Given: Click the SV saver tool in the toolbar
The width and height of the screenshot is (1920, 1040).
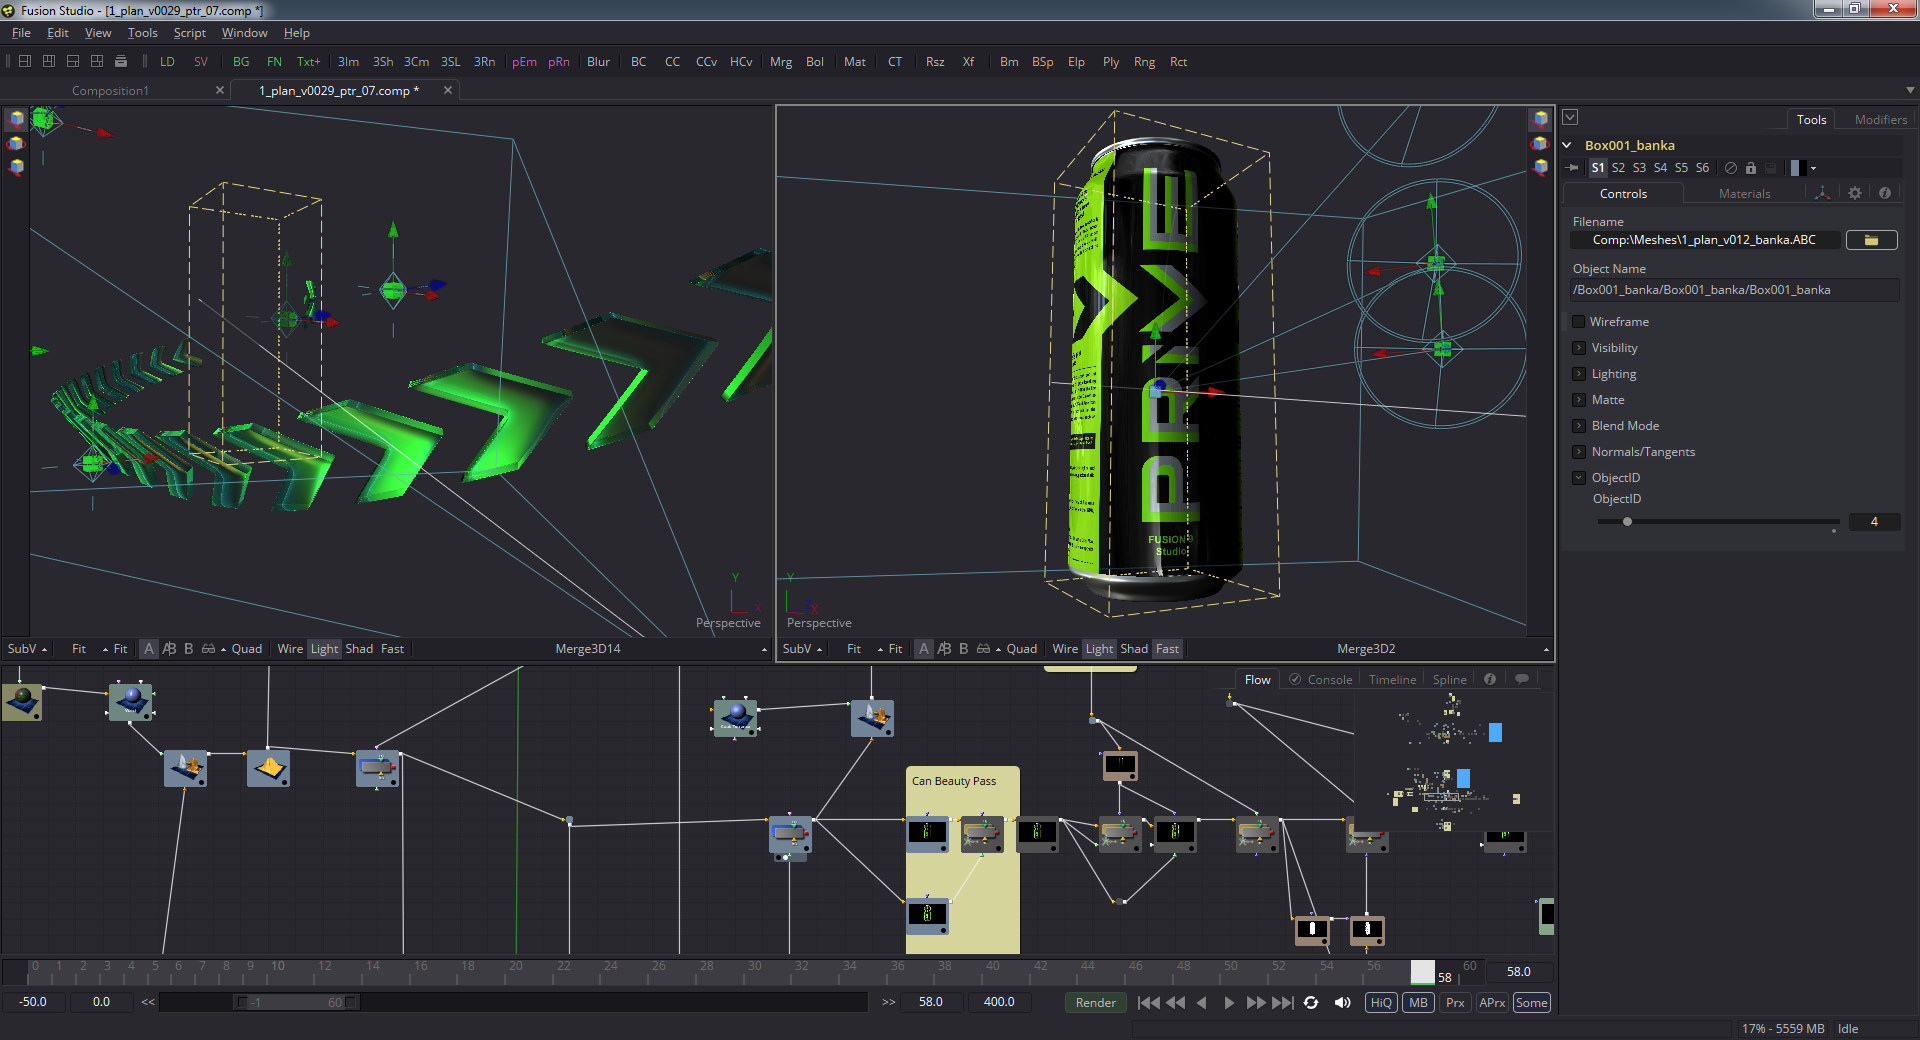Looking at the screenshot, I should tap(201, 62).
